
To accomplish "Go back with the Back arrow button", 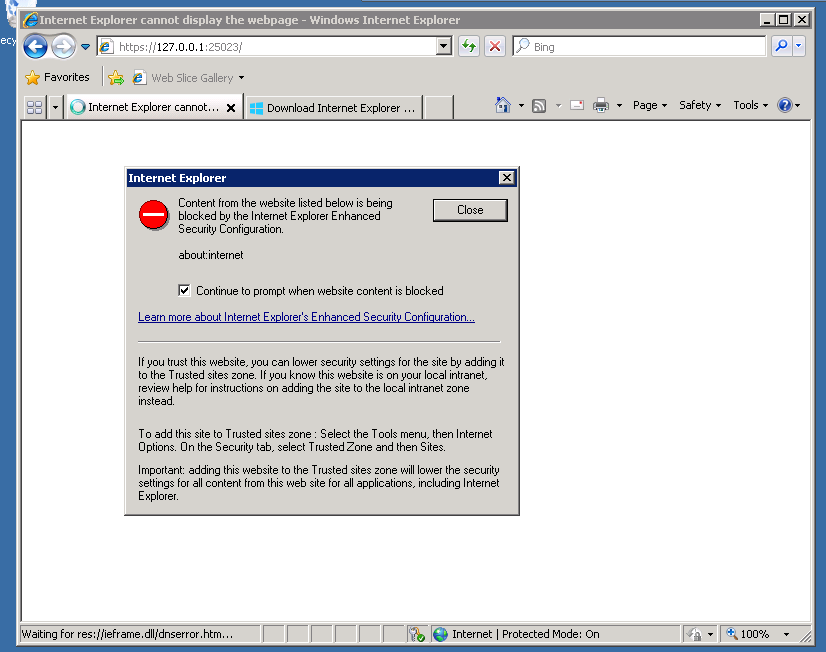I will [35, 47].
